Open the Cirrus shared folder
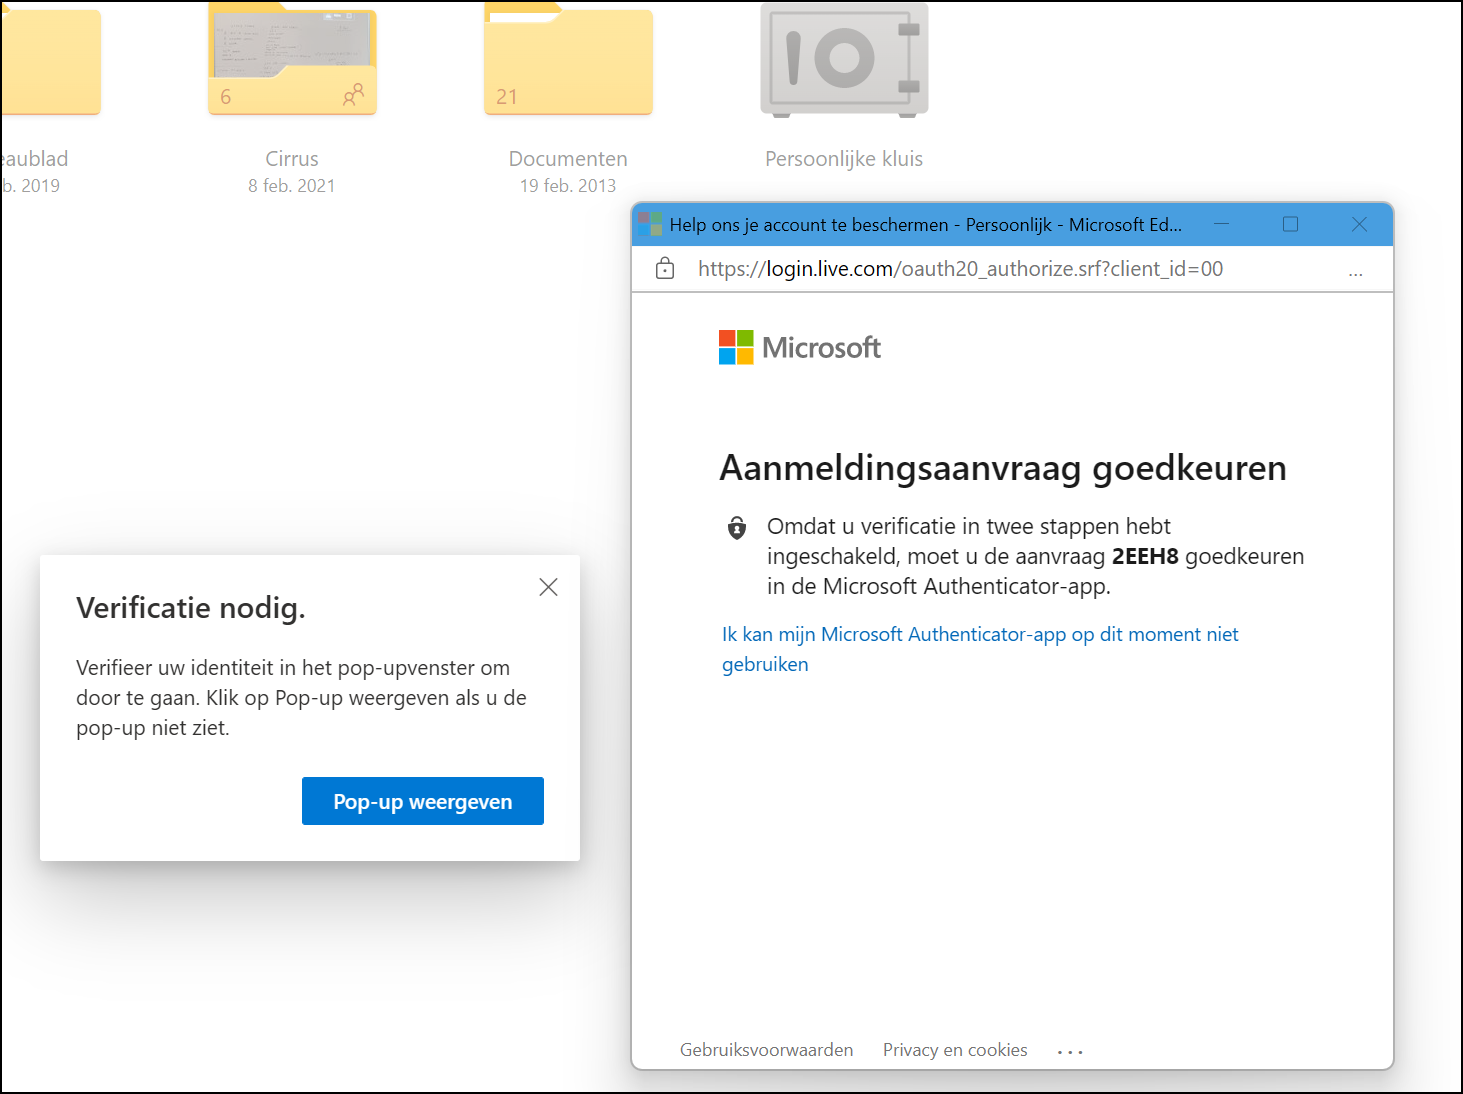The height and width of the screenshot is (1094, 1463). point(292,58)
